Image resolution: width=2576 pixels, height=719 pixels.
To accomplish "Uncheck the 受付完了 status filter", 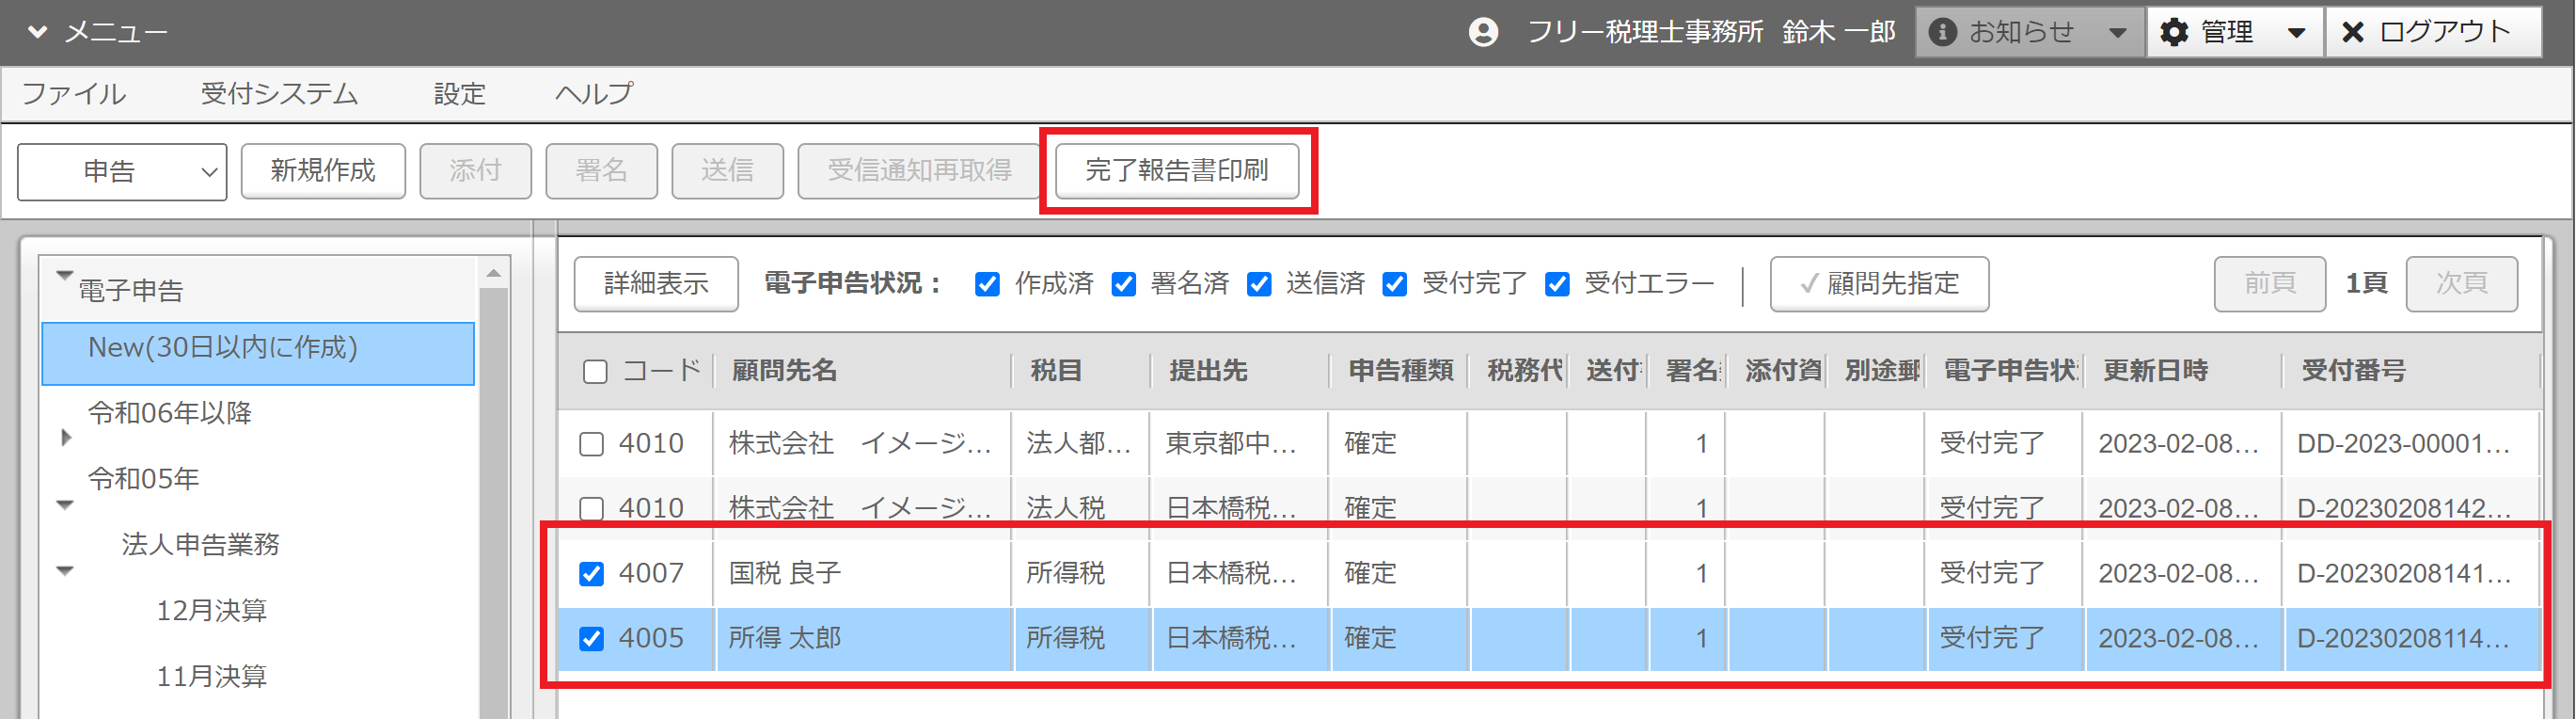I will [x=1394, y=284].
